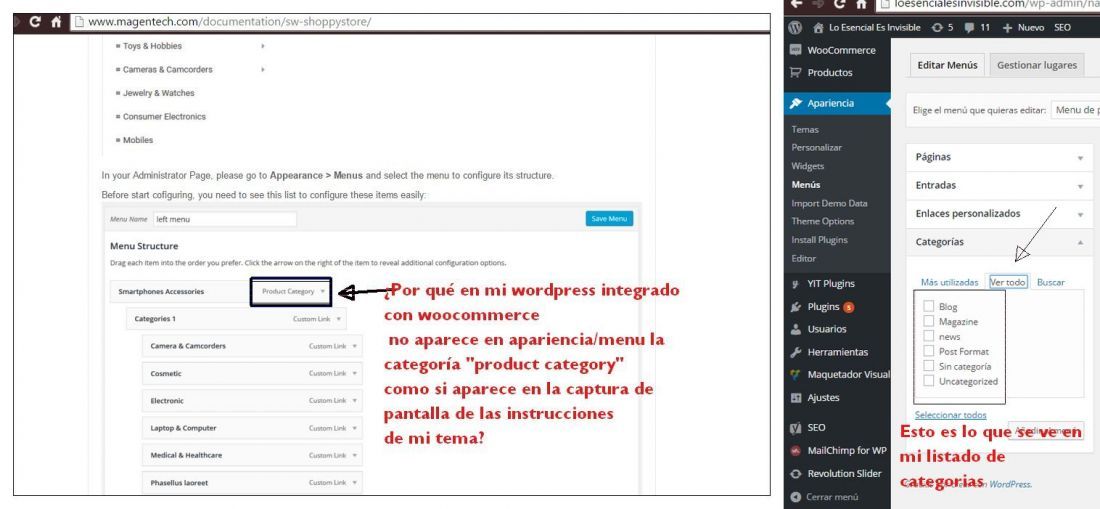Viewport: 1100px width, 509px height.
Task: Click Jewelry & Watches list entry
Action: pos(159,93)
